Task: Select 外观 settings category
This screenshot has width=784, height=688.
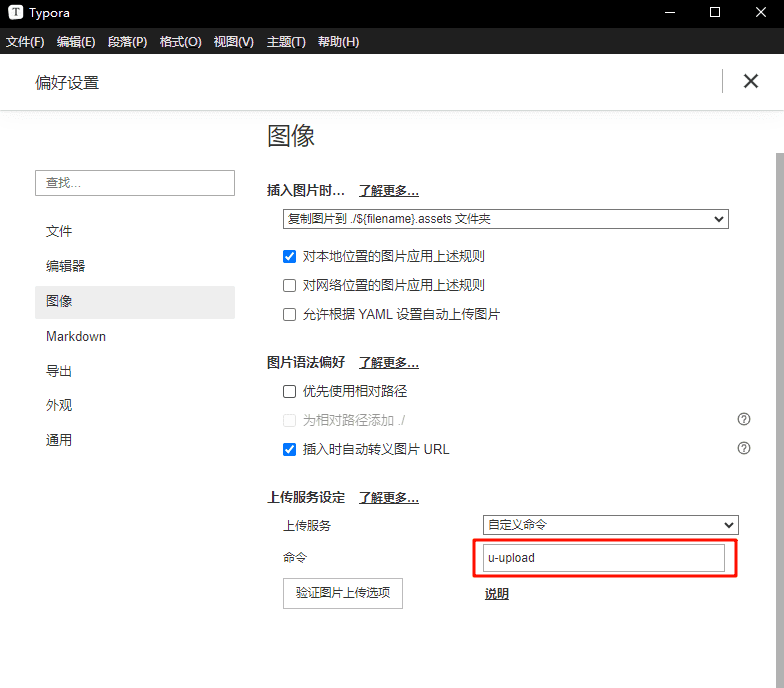Action: tap(134, 406)
